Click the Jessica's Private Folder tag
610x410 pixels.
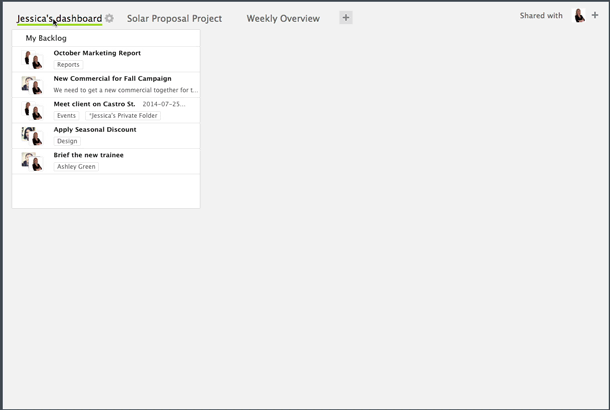click(x=123, y=116)
